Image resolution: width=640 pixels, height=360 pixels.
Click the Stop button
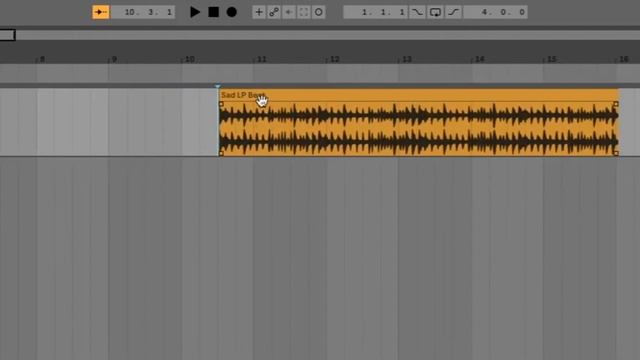tap(213, 12)
